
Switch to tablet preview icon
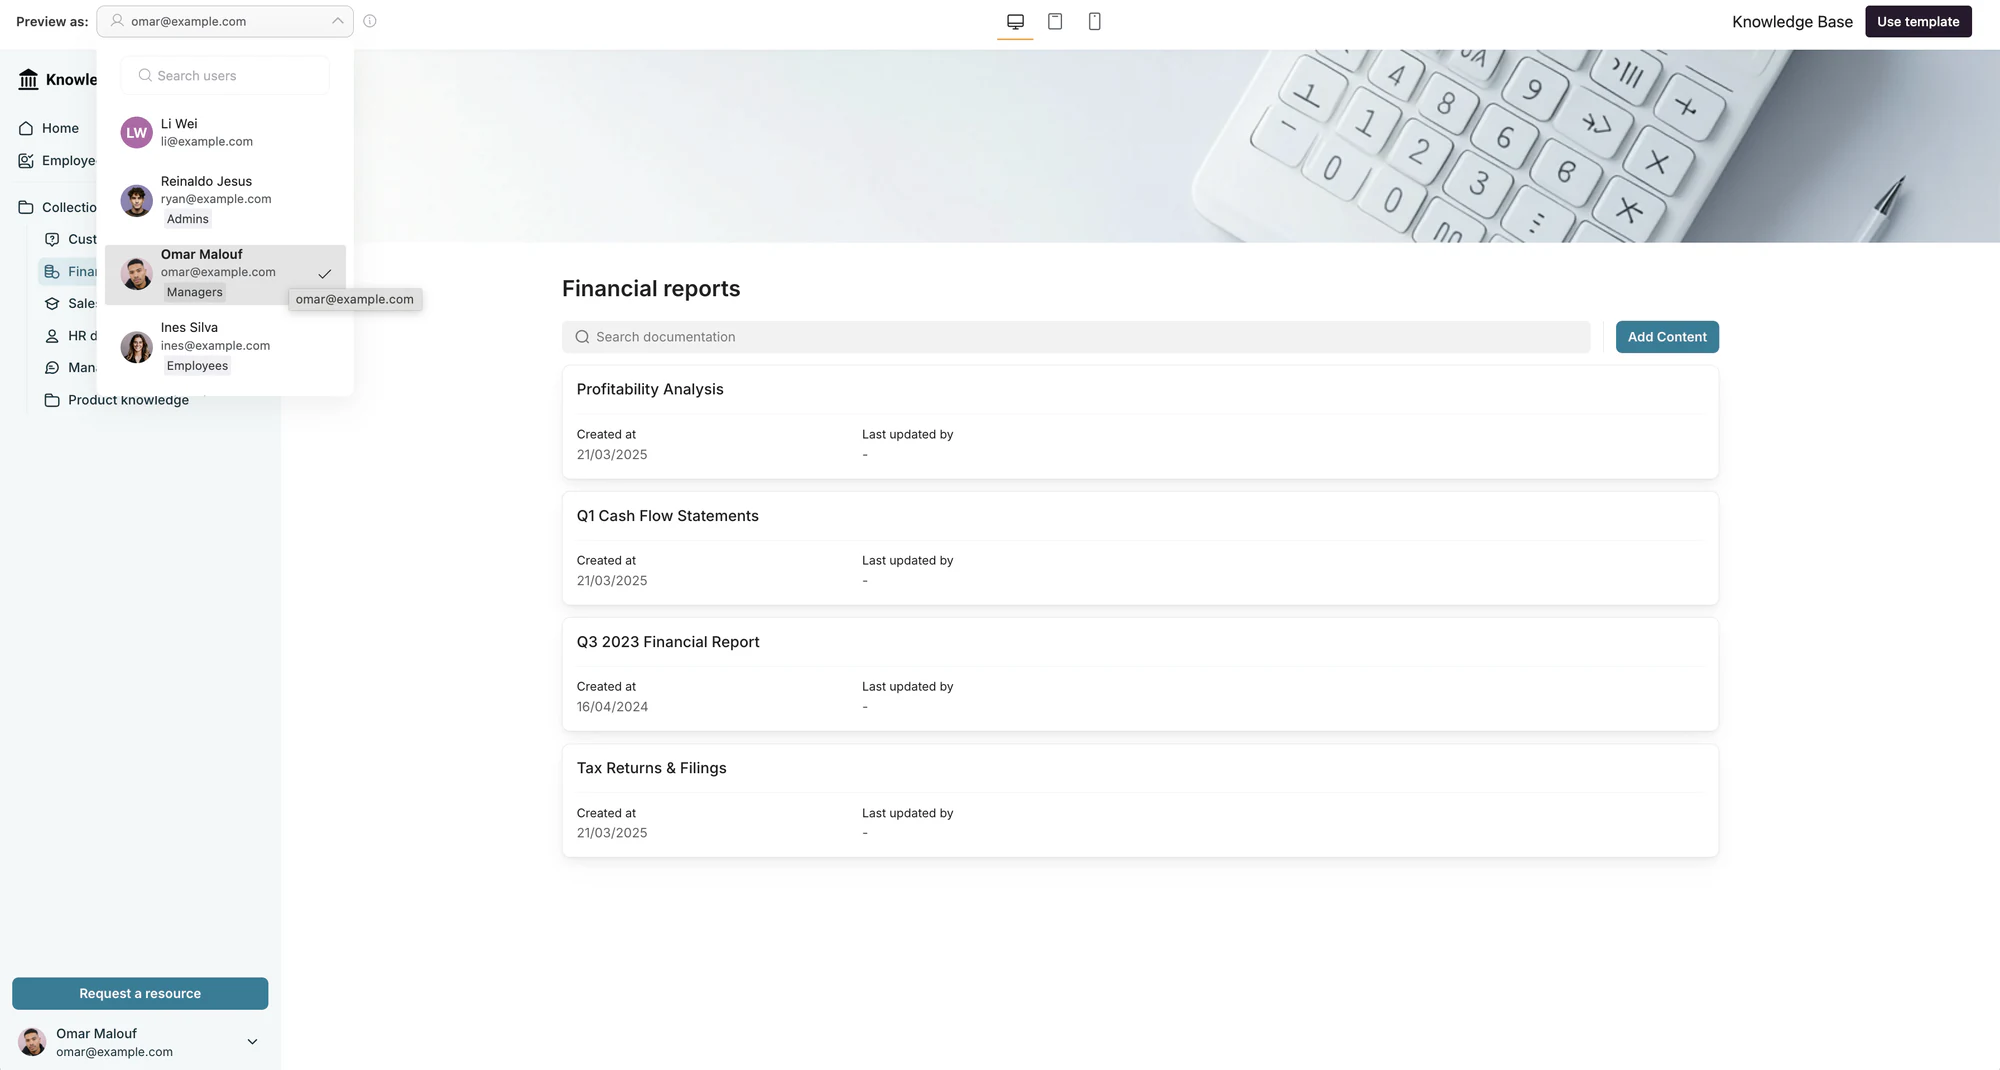point(1055,21)
